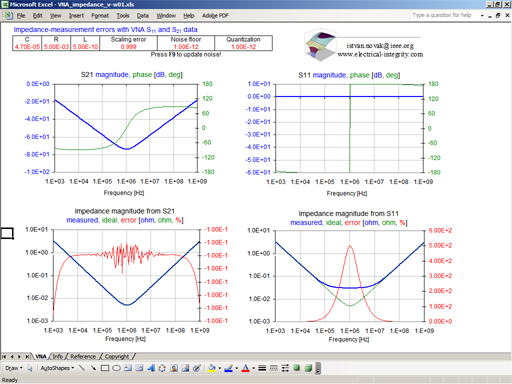This screenshot has height=384, width=512.
Task: Switch to the Copyright sheet tab
Action: pyautogui.click(x=117, y=356)
